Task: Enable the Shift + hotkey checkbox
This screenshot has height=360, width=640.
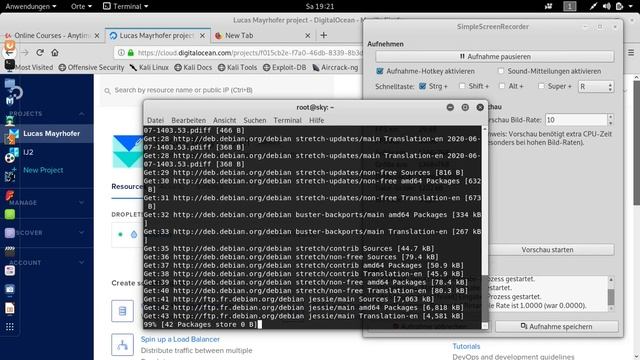Action: pos(462,86)
